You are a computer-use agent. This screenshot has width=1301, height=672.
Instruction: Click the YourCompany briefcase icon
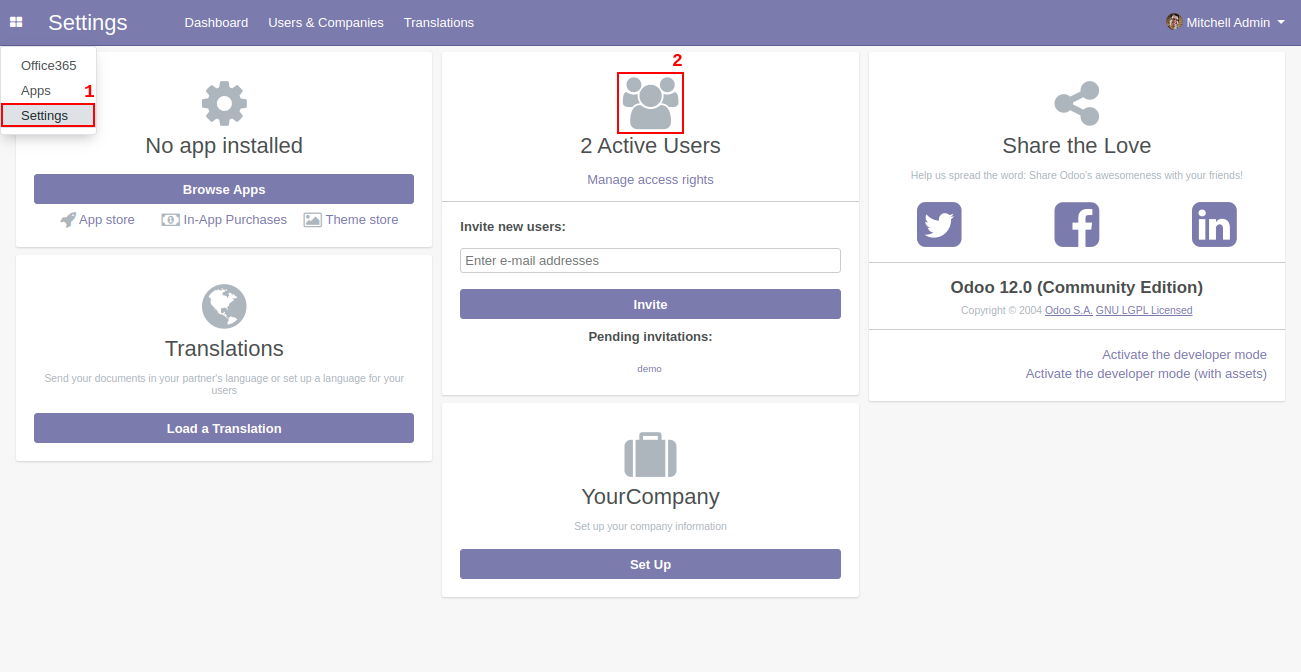(x=650, y=455)
